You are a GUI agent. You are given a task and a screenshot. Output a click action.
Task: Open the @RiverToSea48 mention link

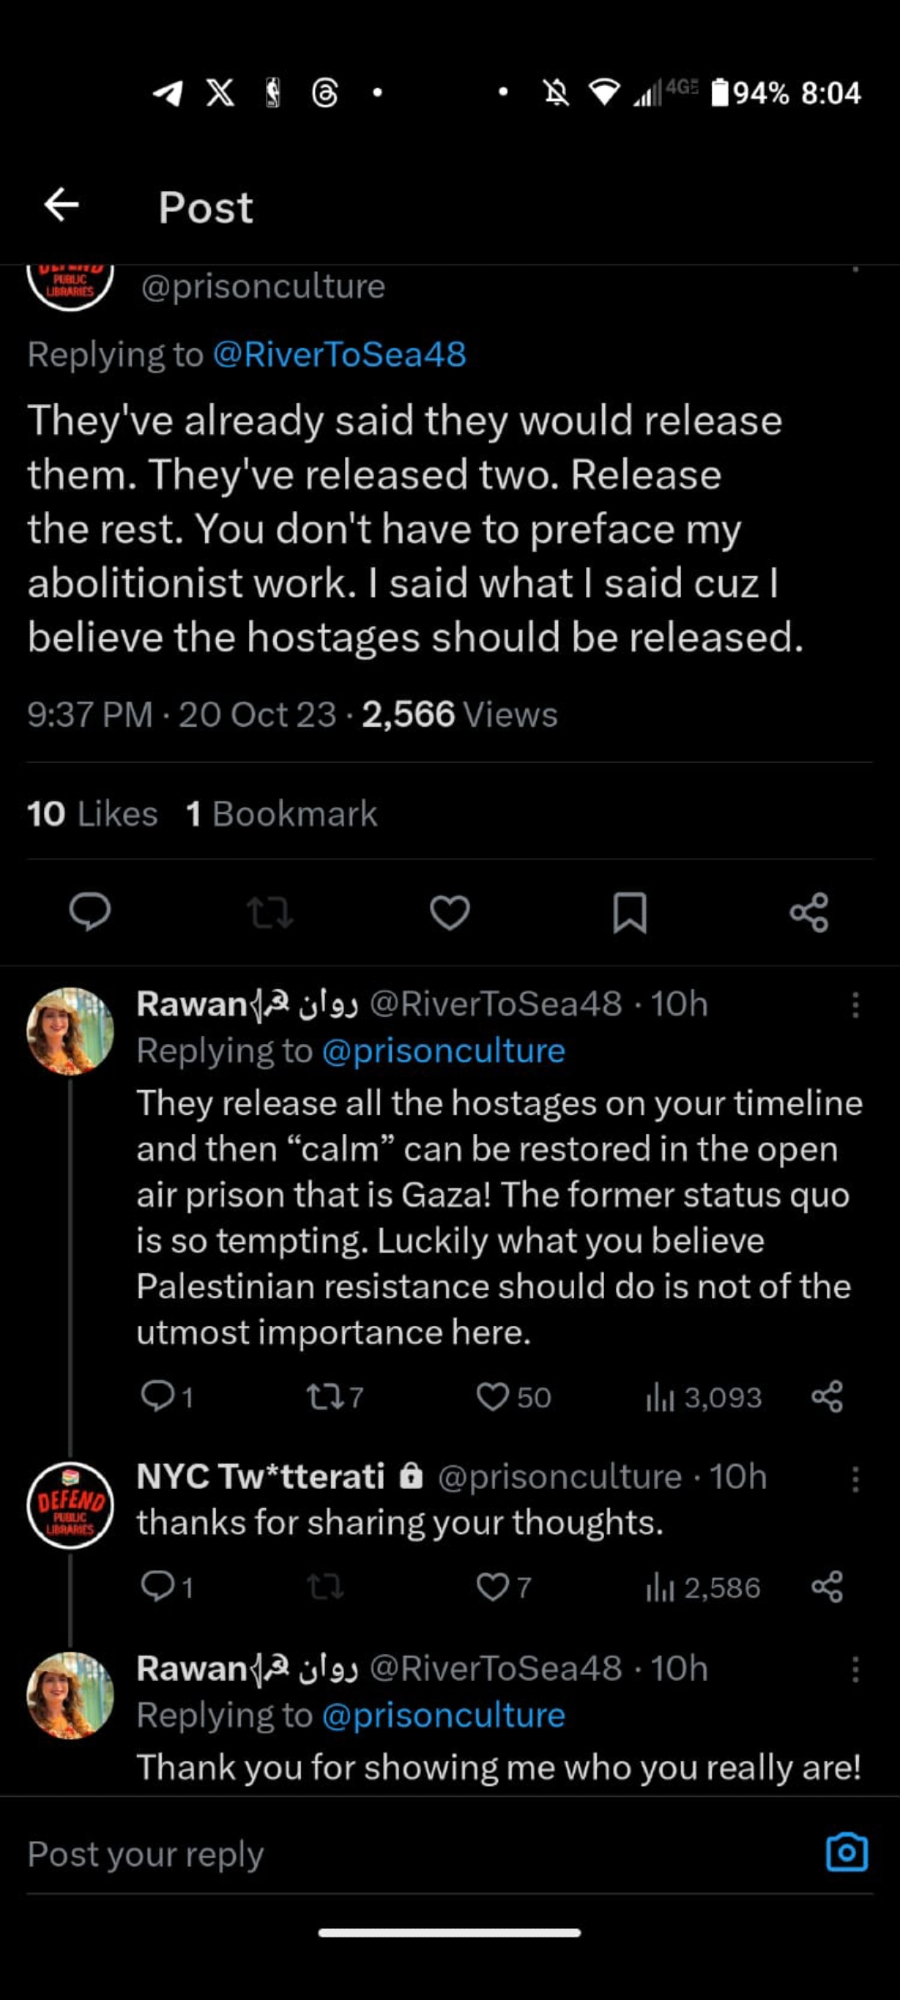pos(339,354)
